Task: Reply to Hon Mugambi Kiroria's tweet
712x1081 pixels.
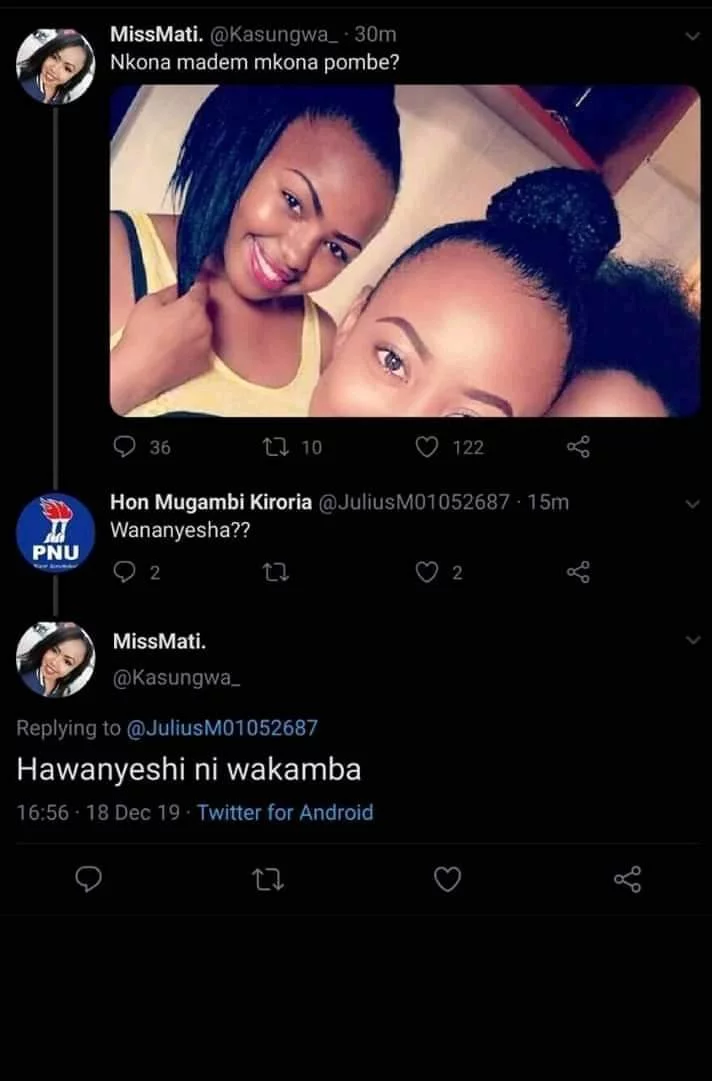Action: click(x=125, y=571)
